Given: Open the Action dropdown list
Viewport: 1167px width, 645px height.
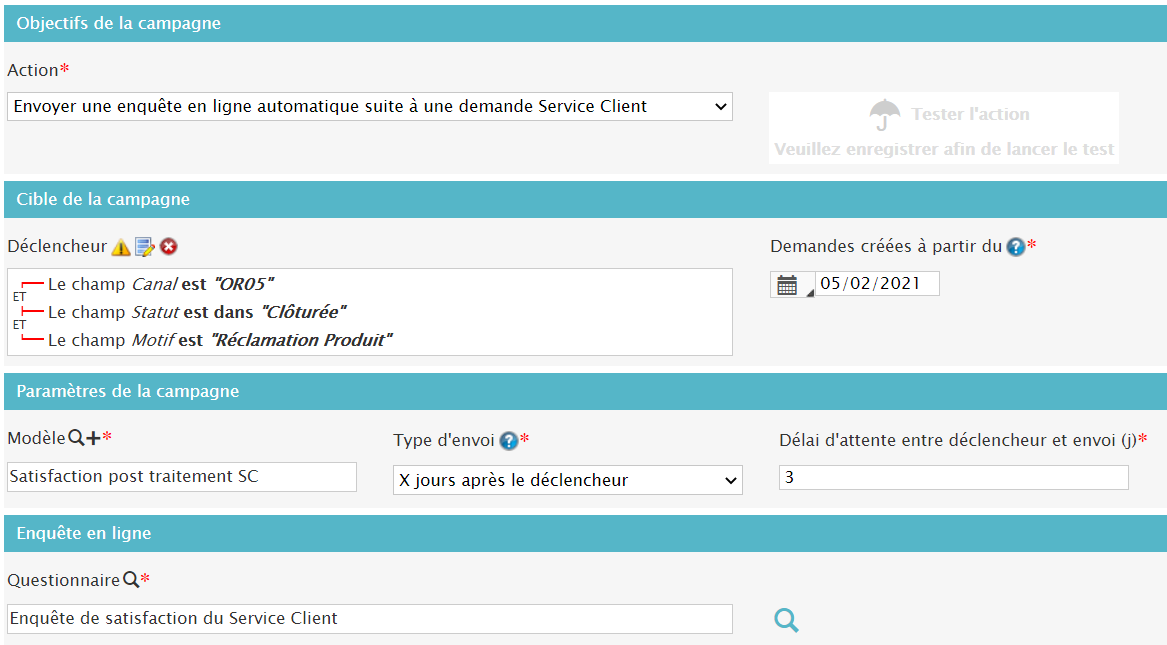Looking at the screenshot, I should pyautogui.click(x=369, y=107).
